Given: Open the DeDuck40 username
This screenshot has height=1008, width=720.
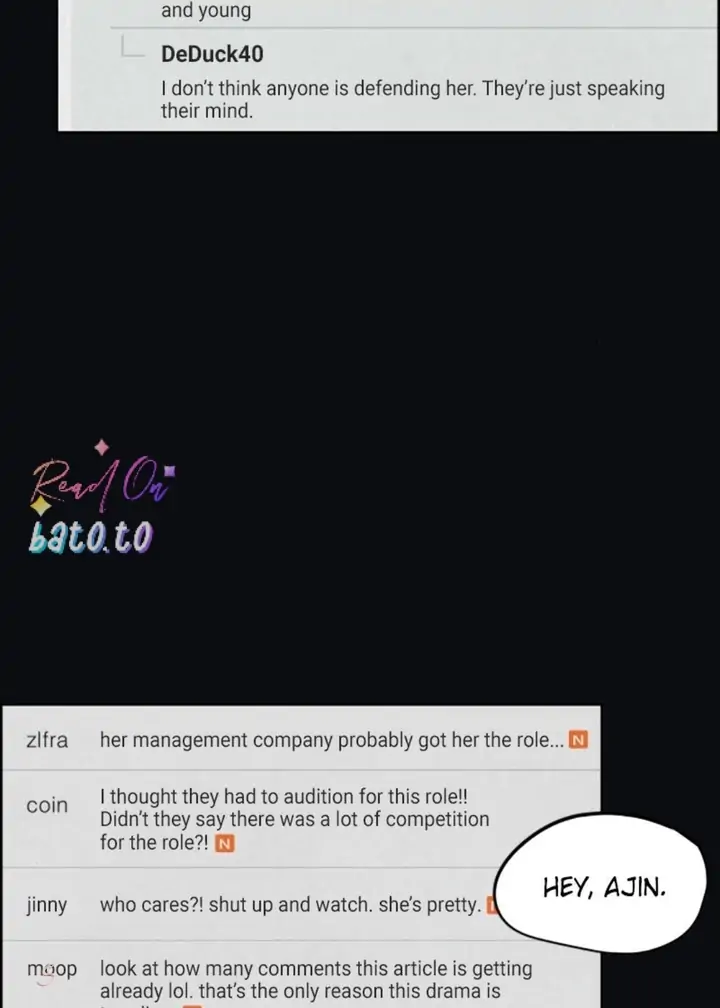Looking at the screenshot, I should point(212,54).
